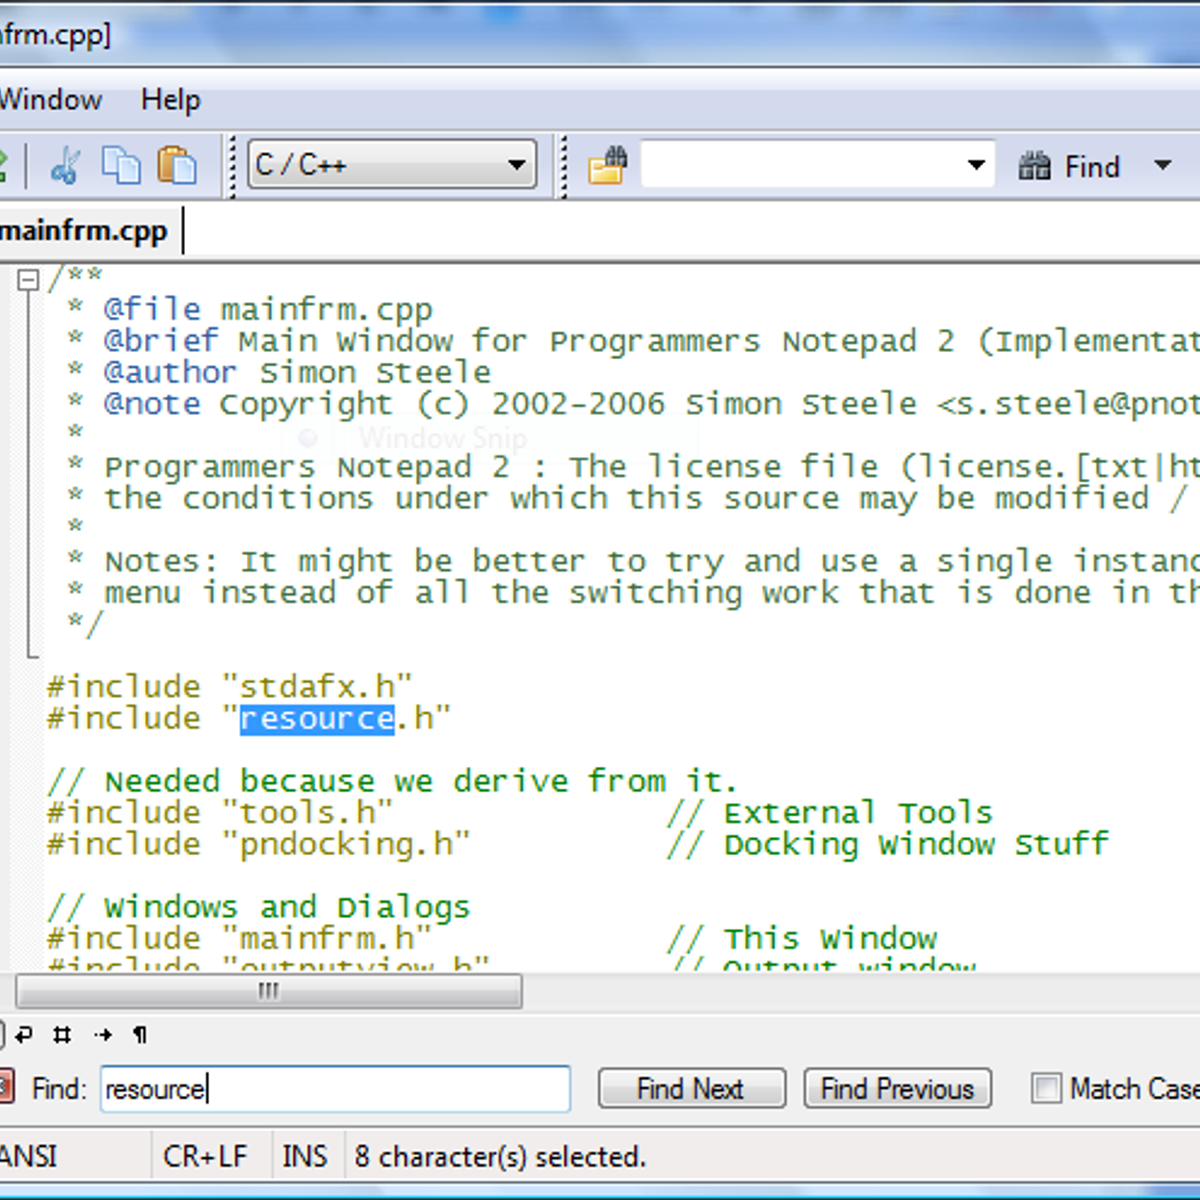Click the '@author Simon Steele' comment line
1200x1200 pixels.
click(x=297, y=372)
